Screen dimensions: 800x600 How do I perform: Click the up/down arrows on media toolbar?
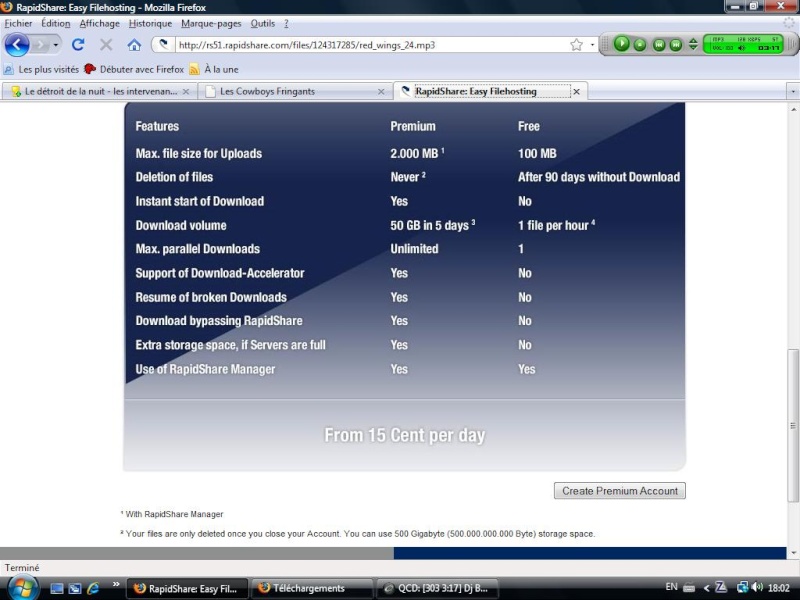click(x=693, y=44)
